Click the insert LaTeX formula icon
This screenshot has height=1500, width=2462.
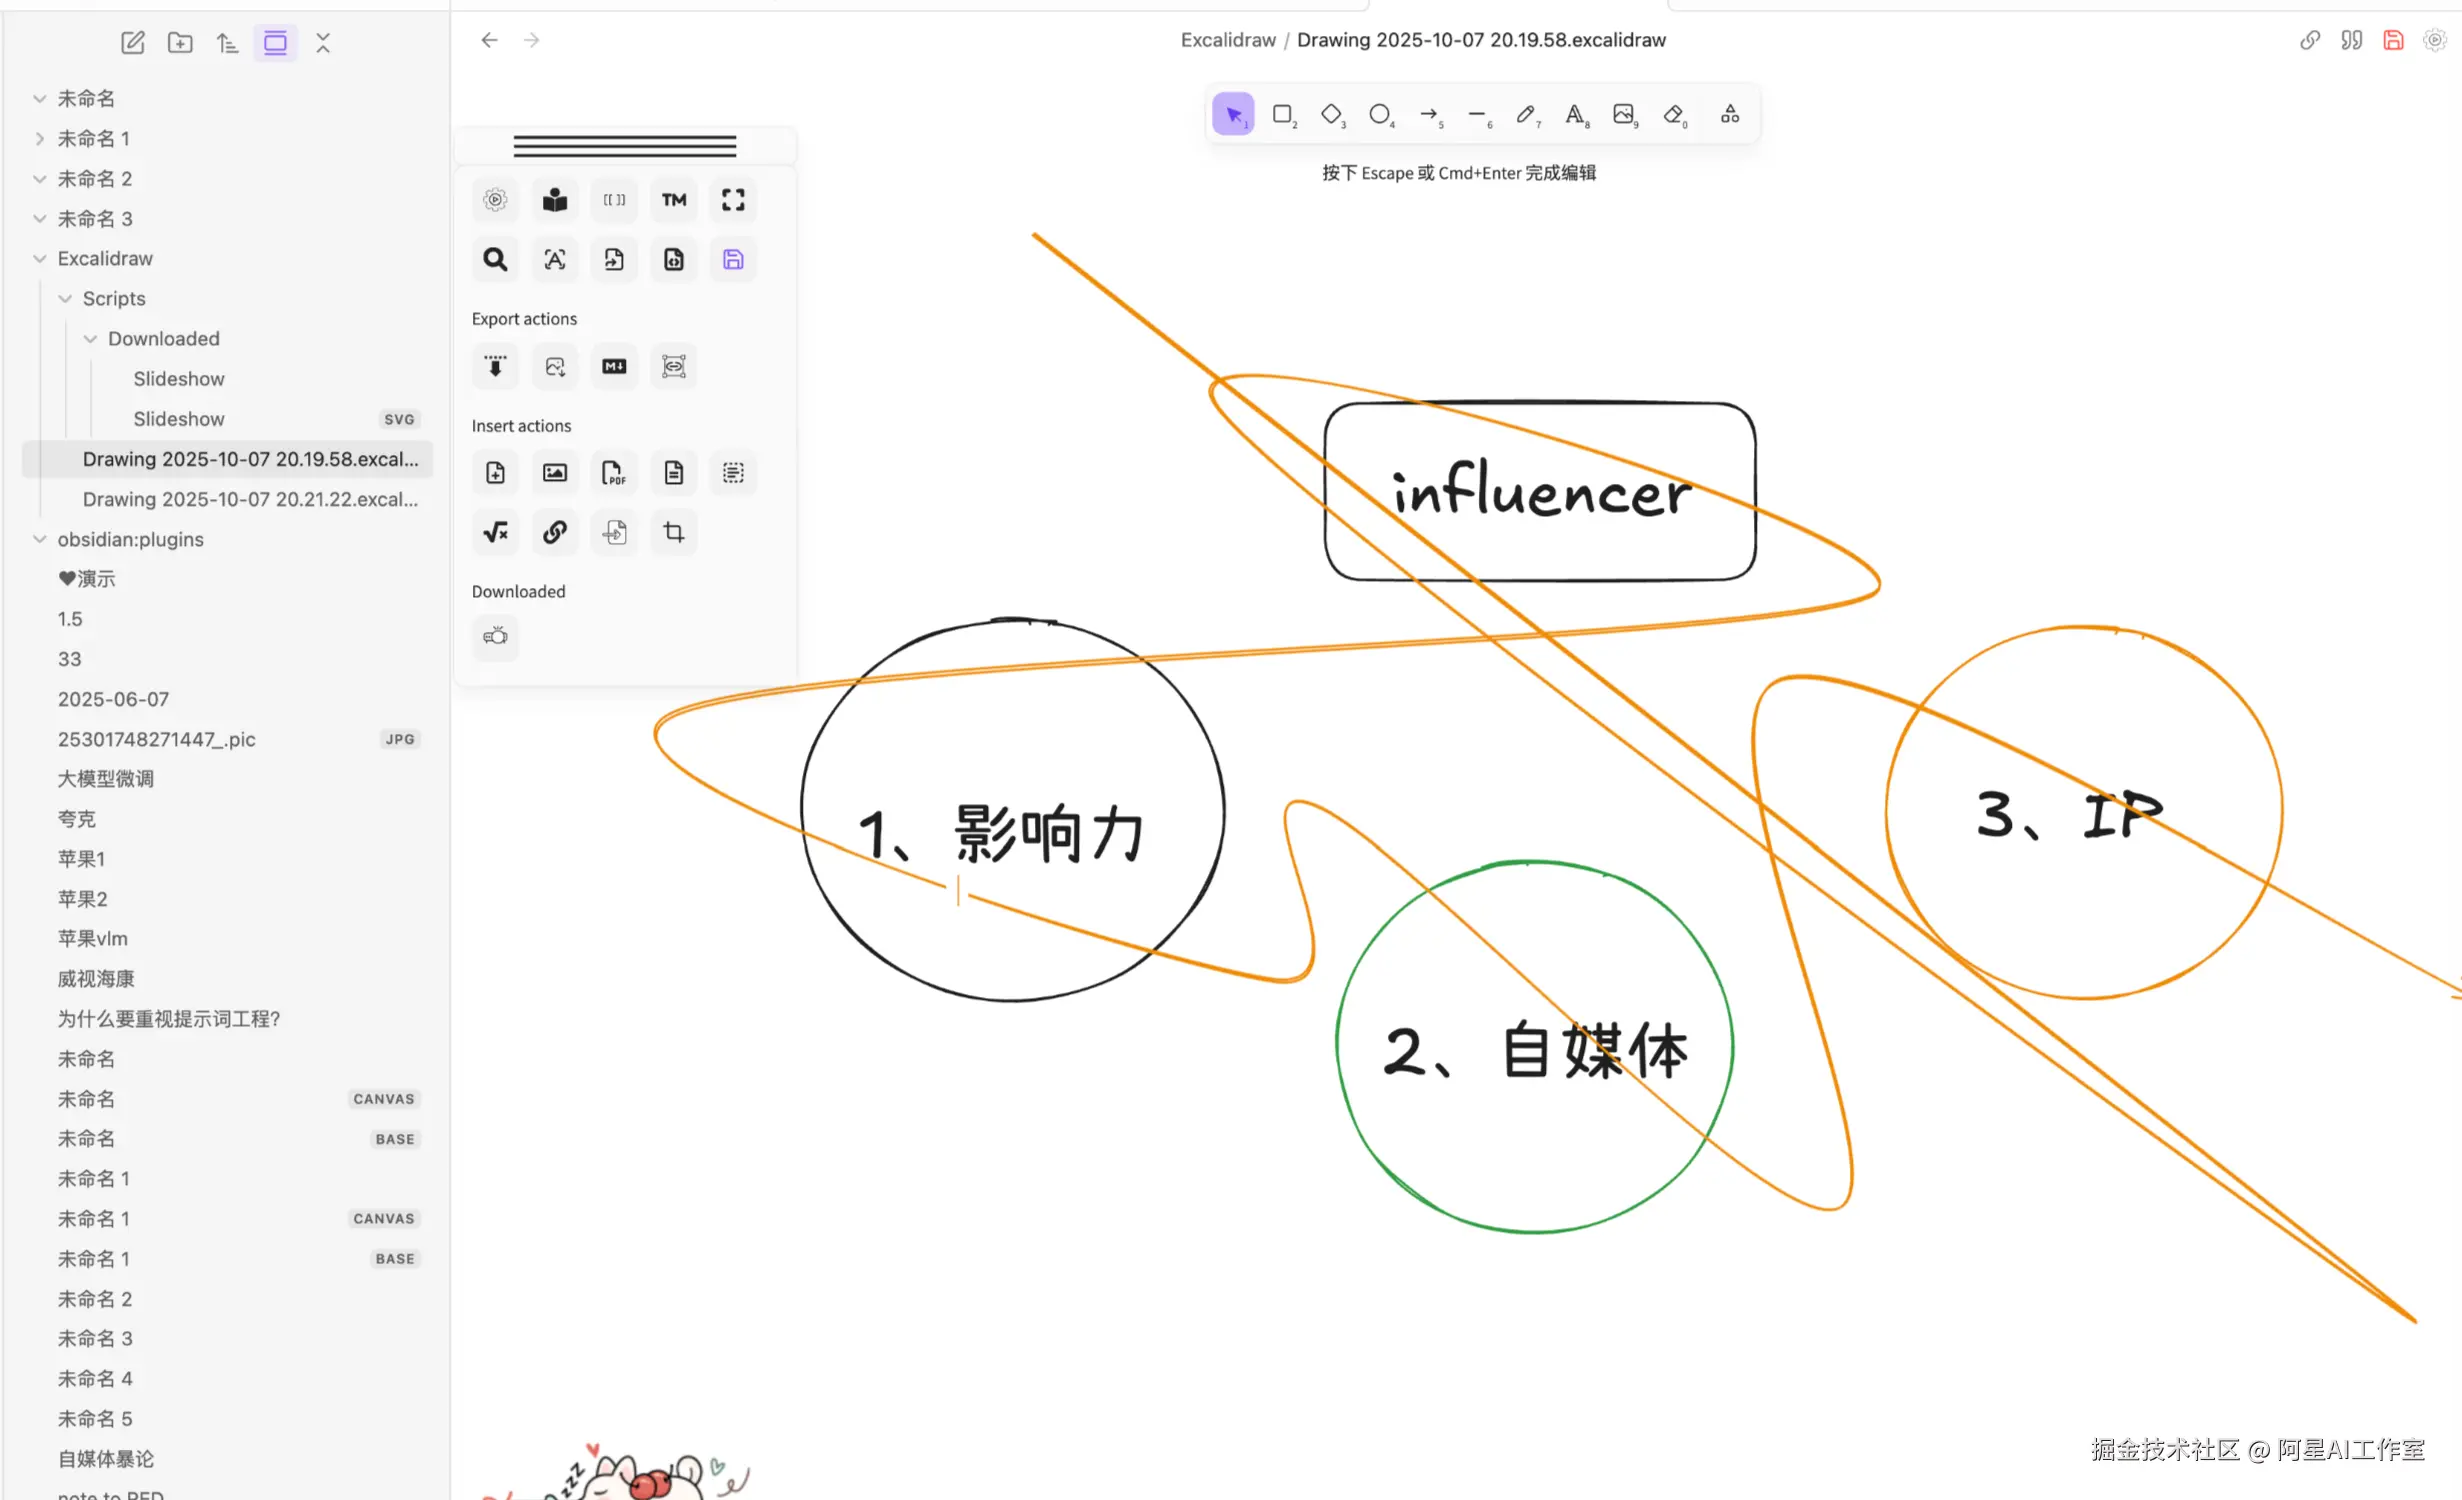495,532
